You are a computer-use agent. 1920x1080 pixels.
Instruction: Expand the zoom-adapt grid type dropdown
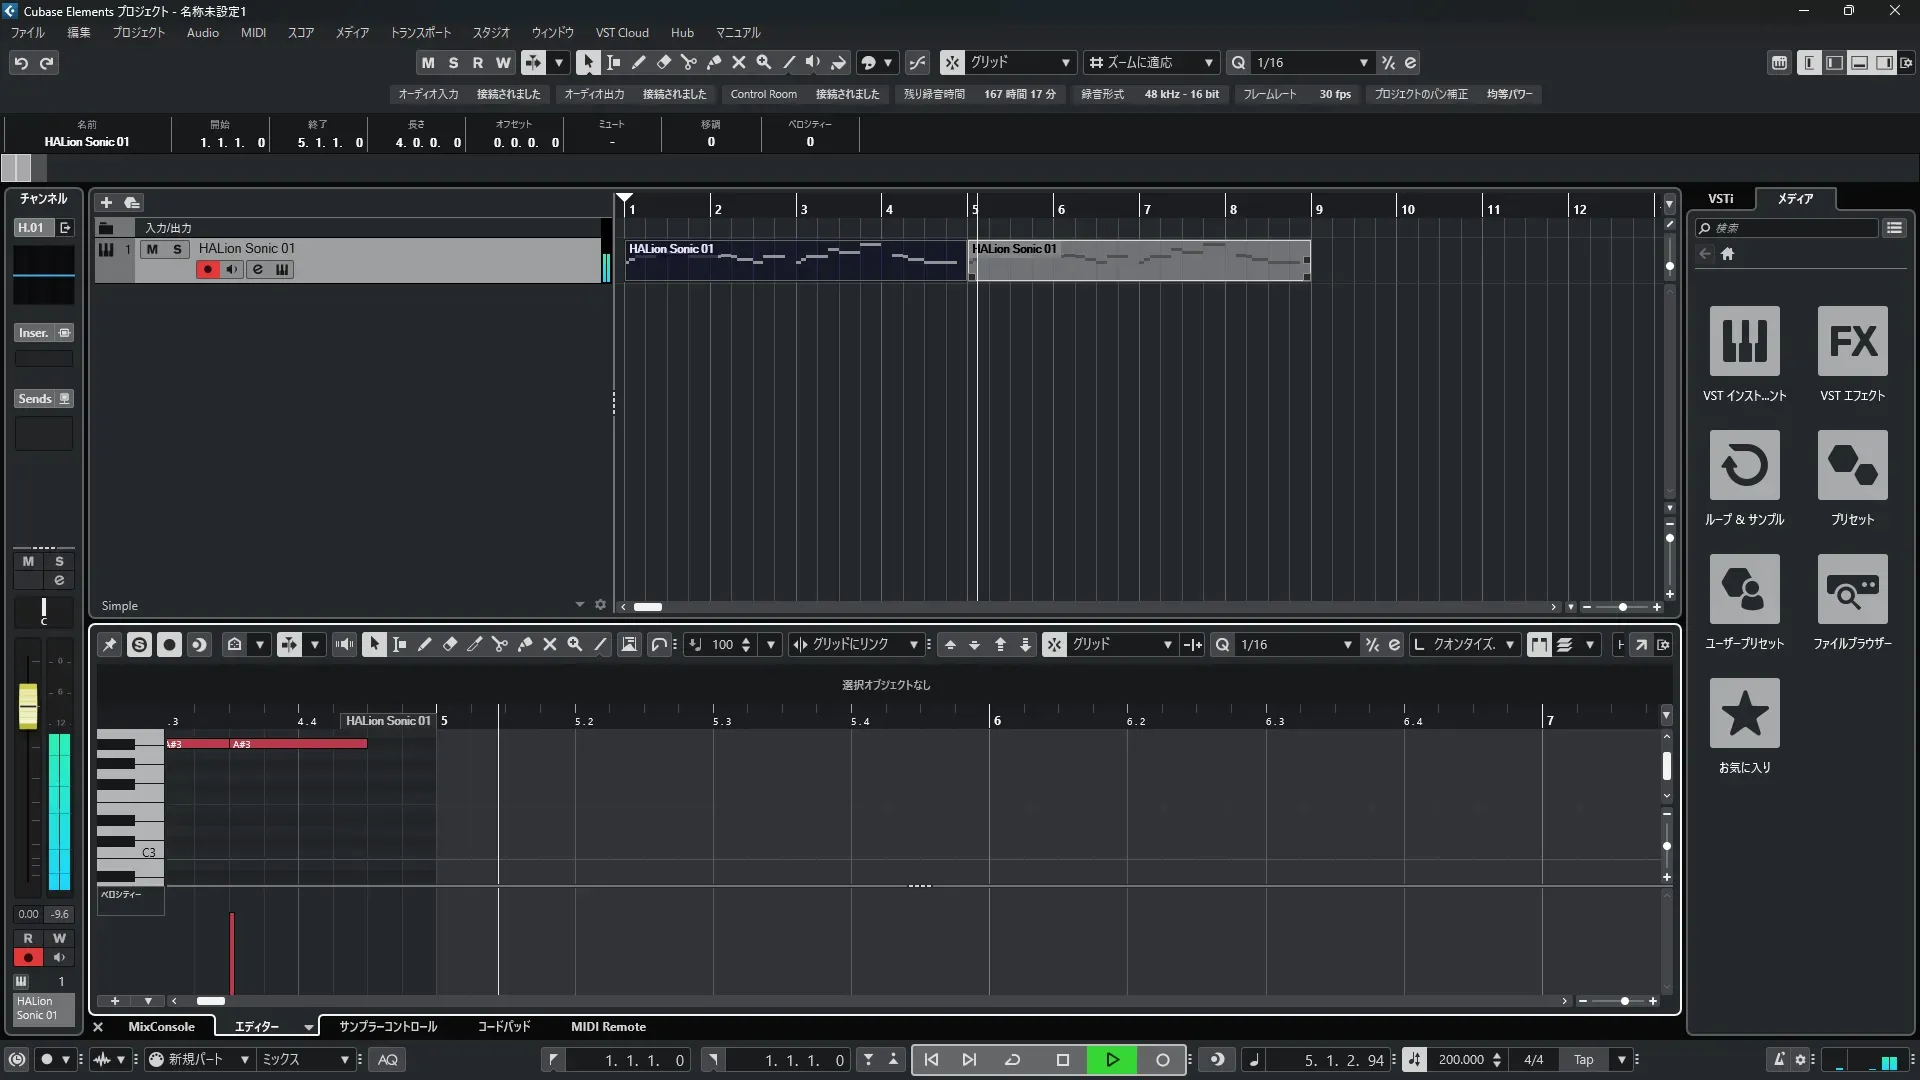tap(1208, 62)
